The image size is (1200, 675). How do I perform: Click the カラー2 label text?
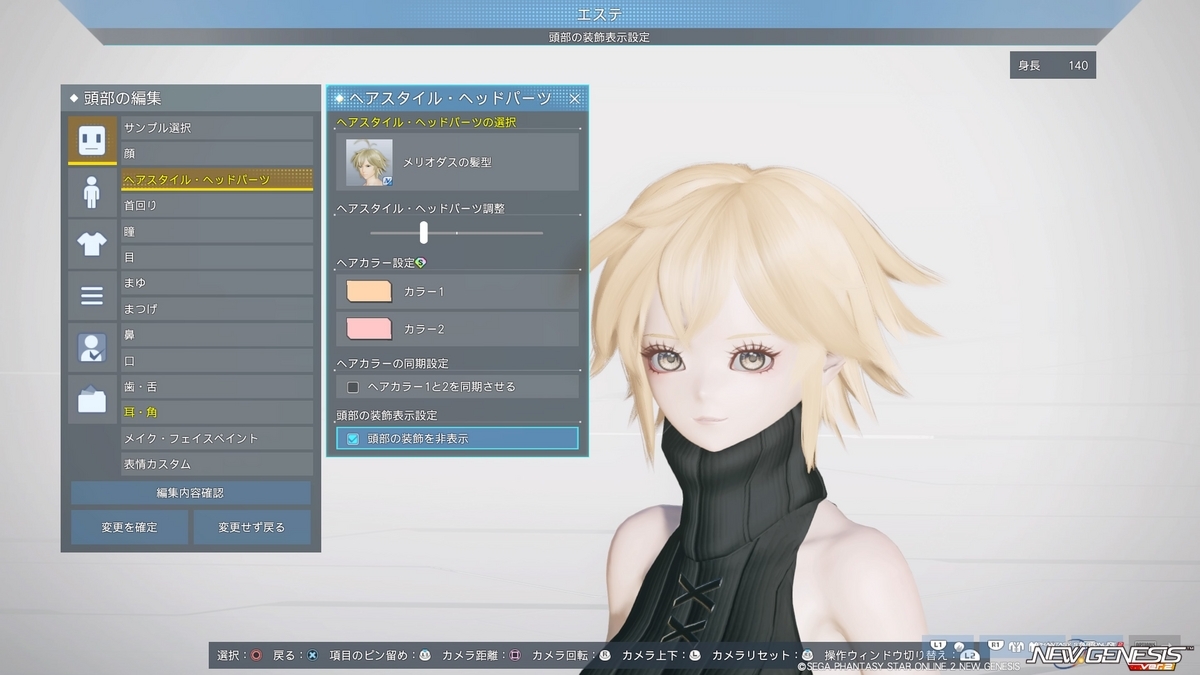pyautogui.click(x=424, y=329)
